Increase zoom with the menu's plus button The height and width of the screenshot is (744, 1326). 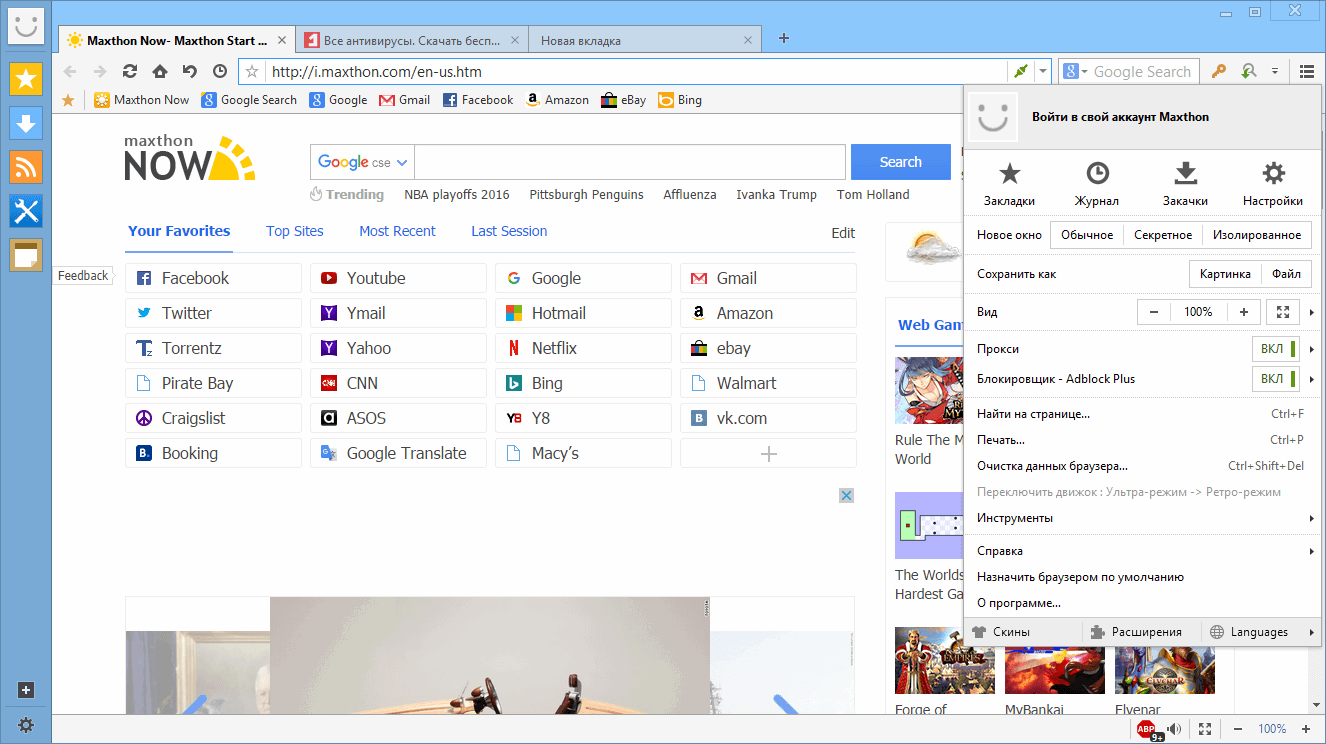click(x=1243, y=312)
